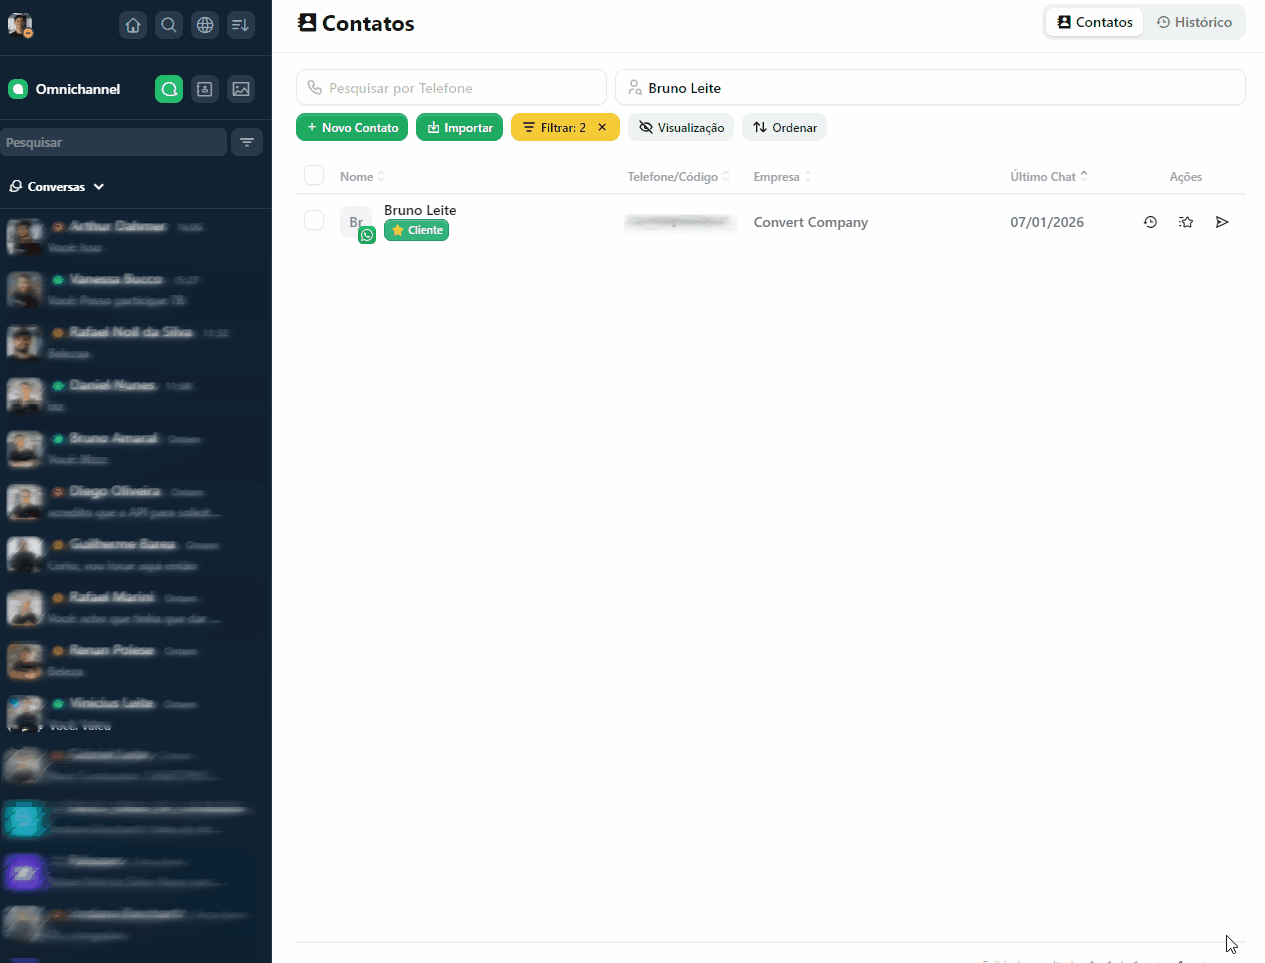
Task: Click the Novo Contato button
Action: click(352, 128)
